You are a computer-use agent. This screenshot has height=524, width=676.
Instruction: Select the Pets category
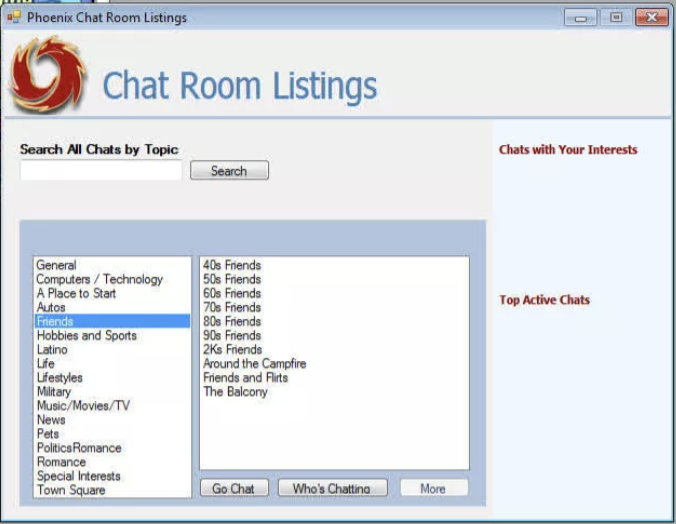coord(112,433)
